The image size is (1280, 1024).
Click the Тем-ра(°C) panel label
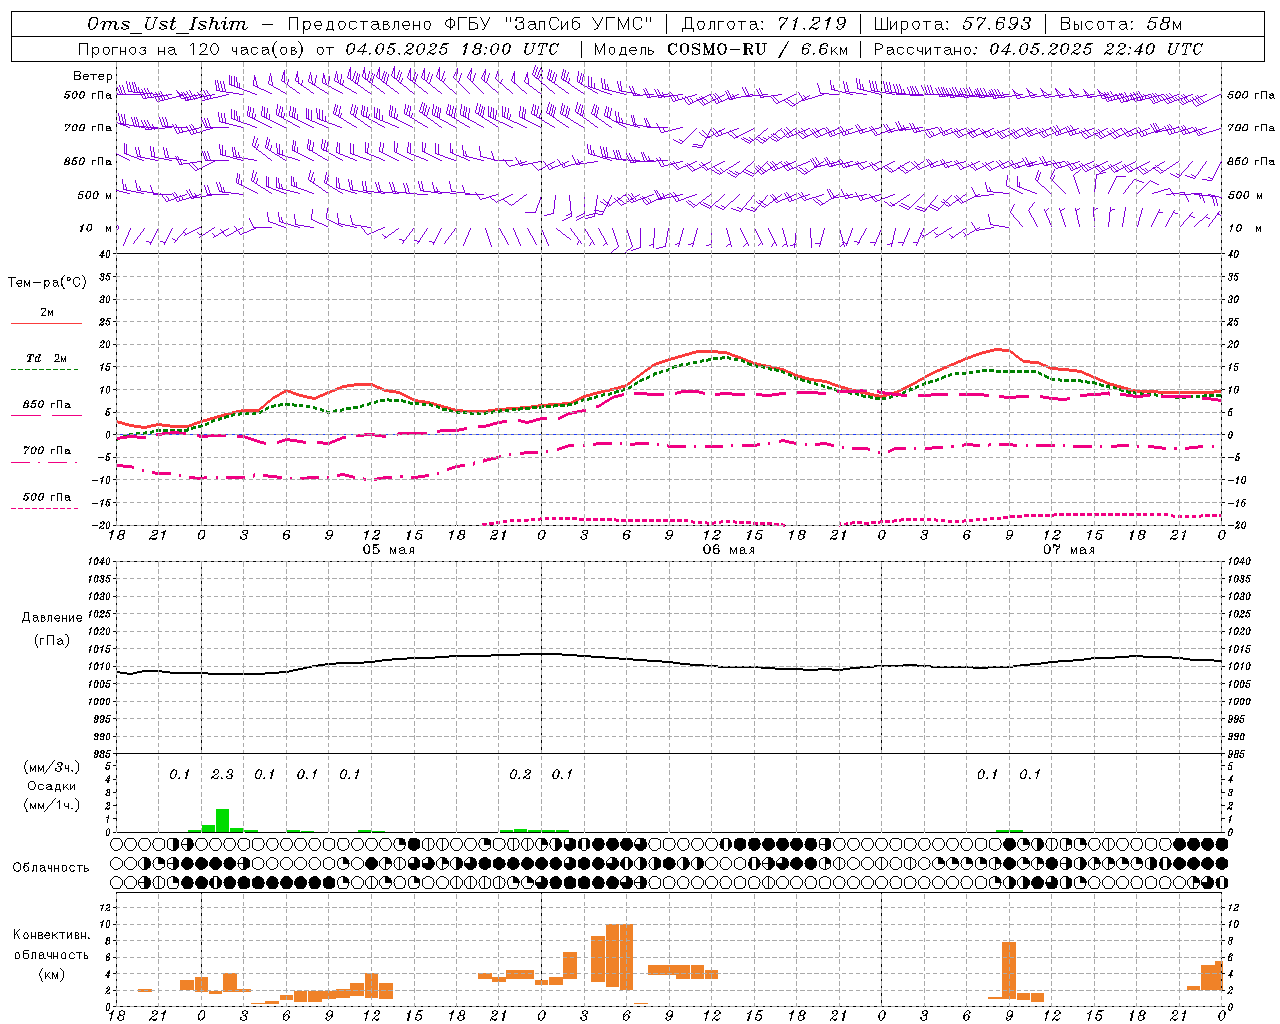click(x=47, y=283)
